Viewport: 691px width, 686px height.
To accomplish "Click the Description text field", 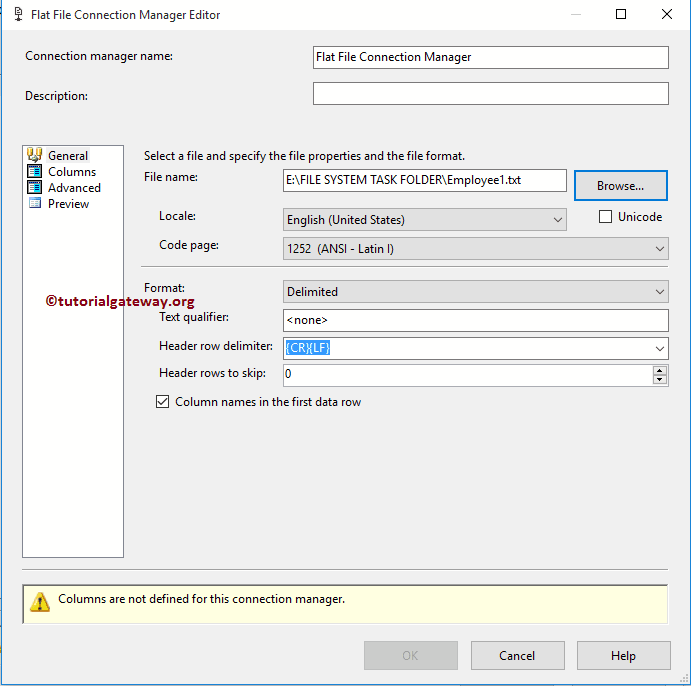I will tap(490, 94).
